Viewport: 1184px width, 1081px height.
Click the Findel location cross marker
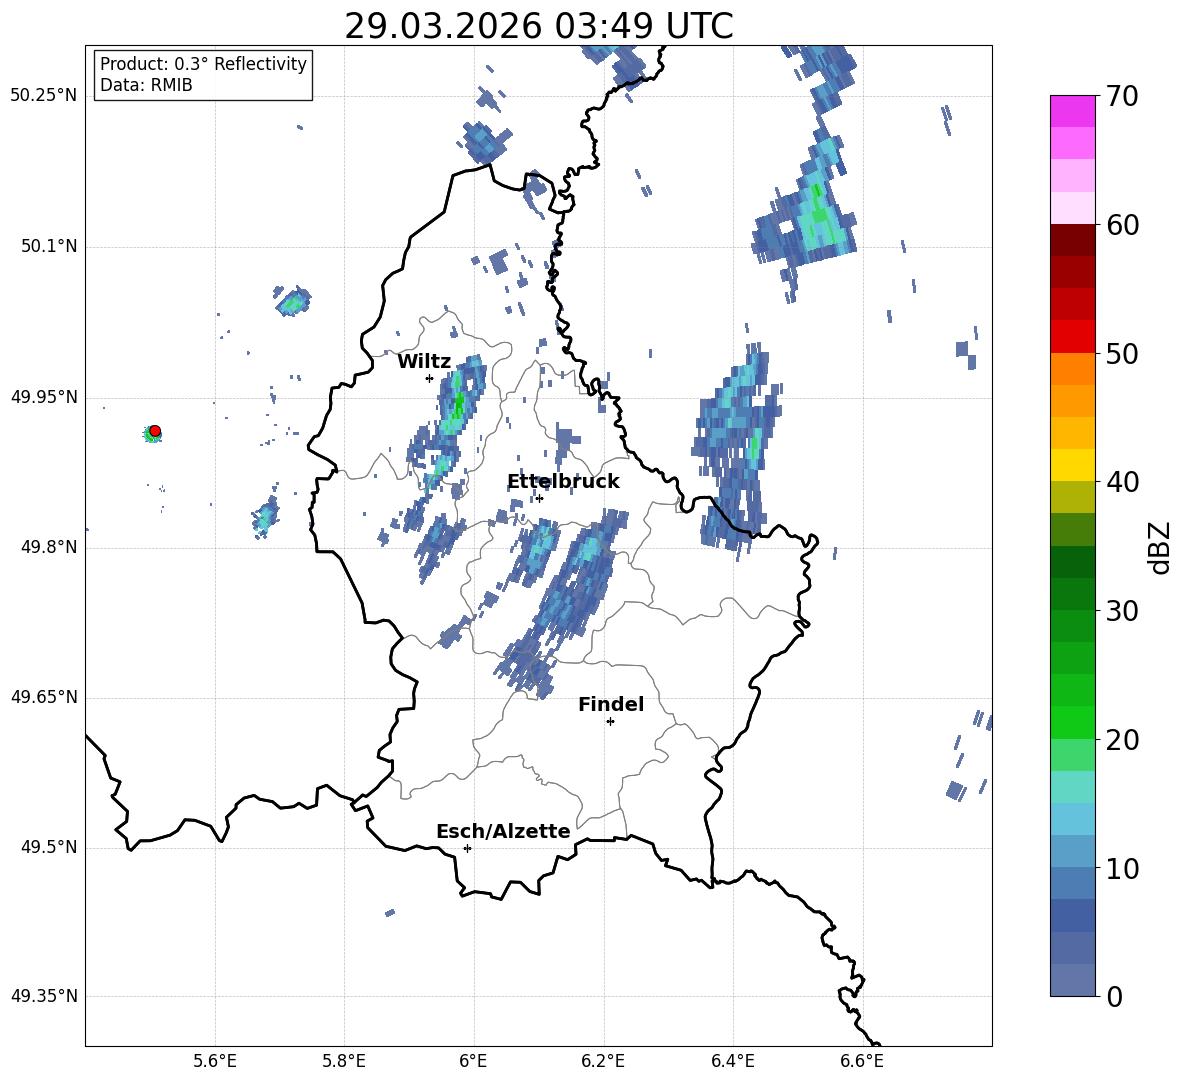[x=610, y=722]
